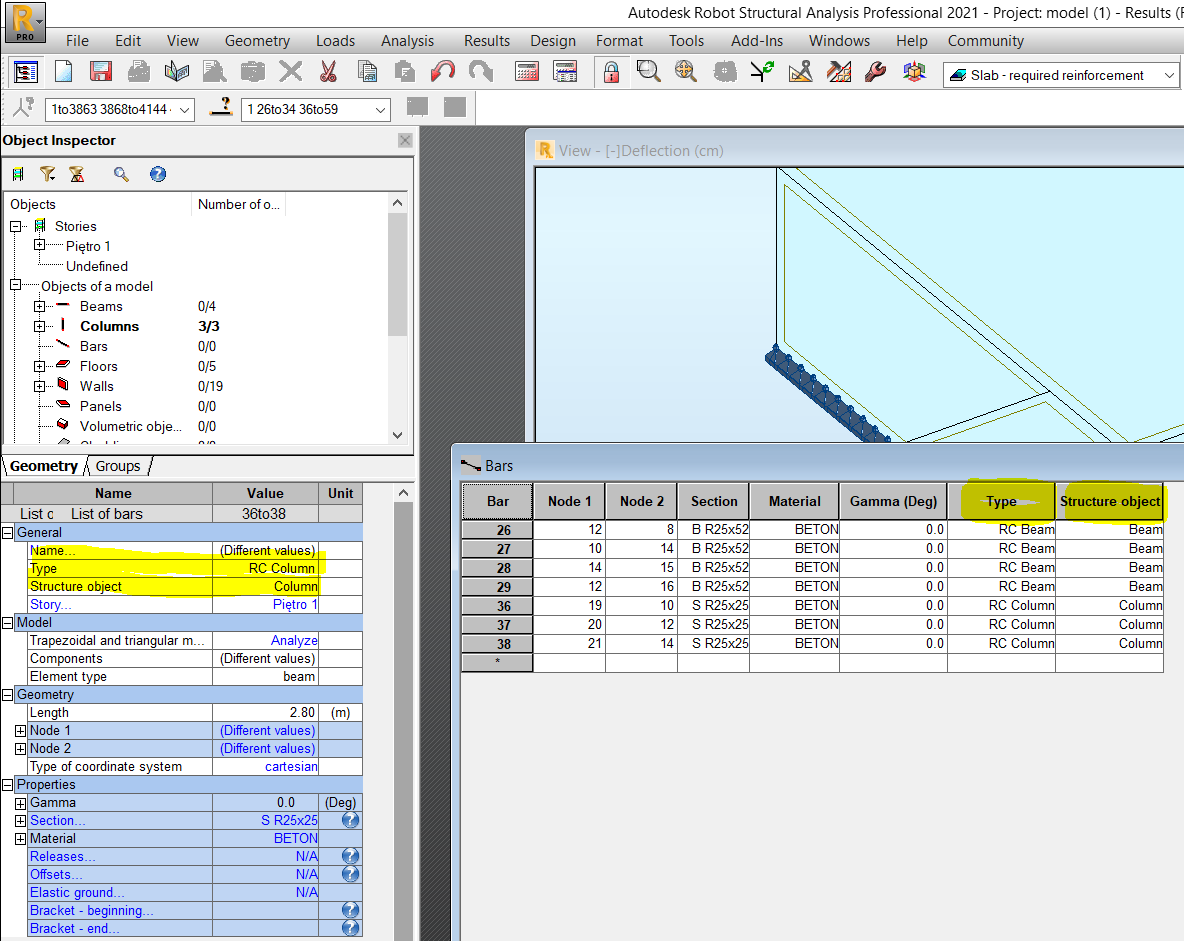The image size is (1184, 941).
Task: Click the Save diskette toolbar icon
Action: click(x=101, y=71)
